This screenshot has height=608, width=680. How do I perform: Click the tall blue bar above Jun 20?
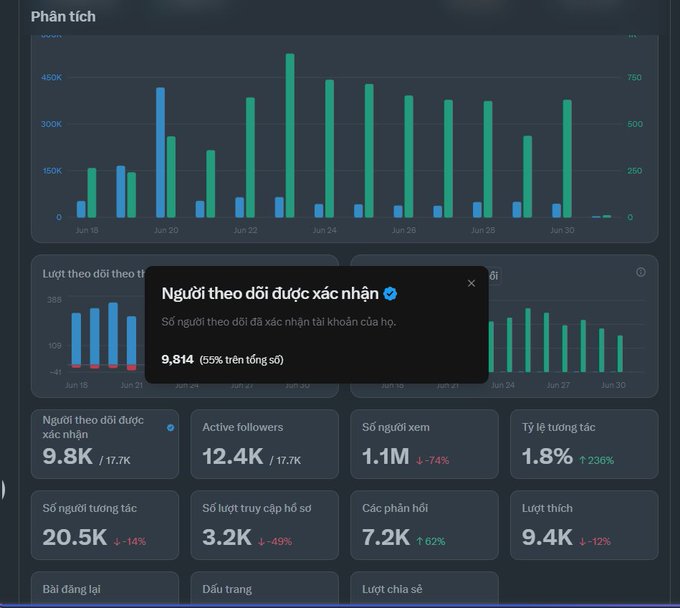pos(160,152)
